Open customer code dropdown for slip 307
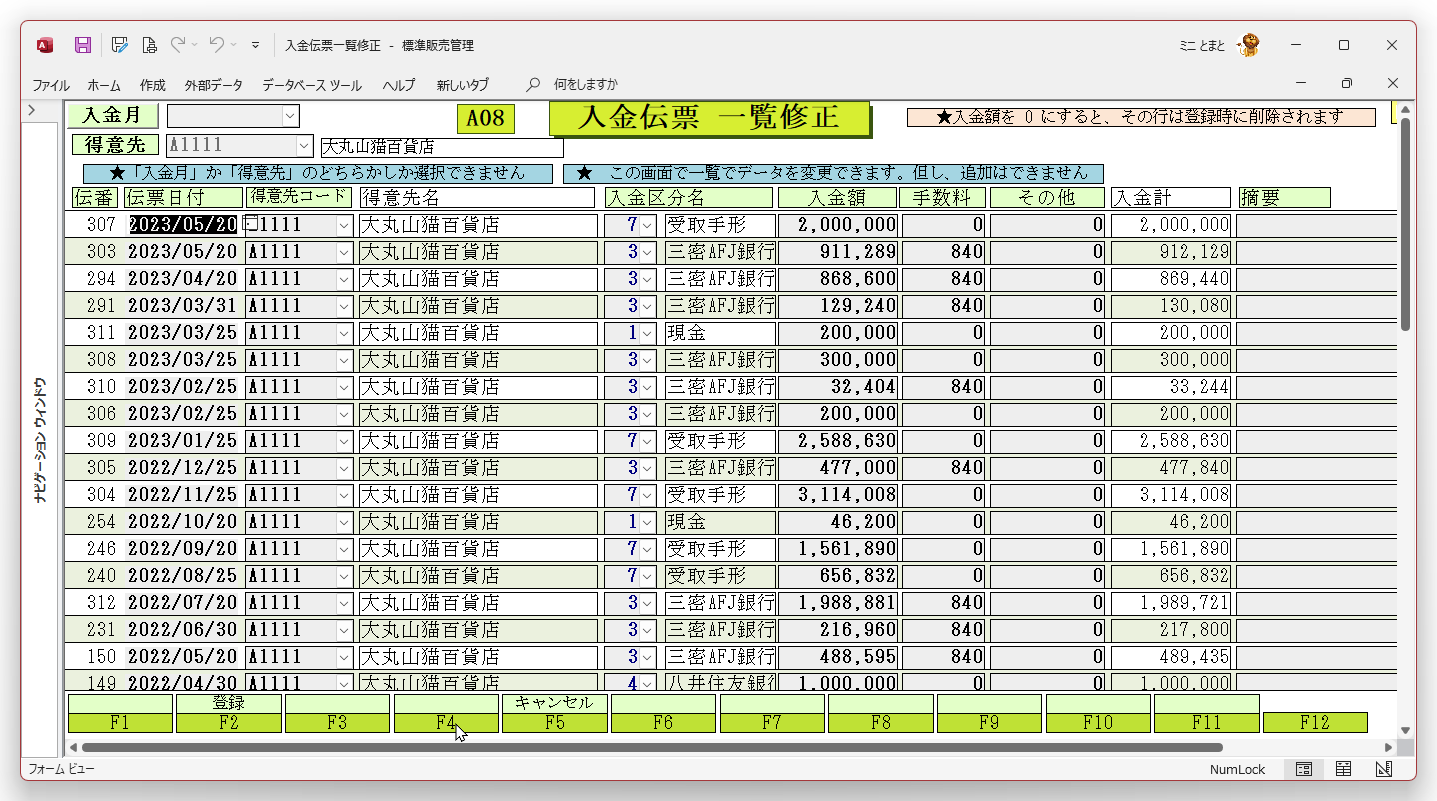 pos(345,225)
